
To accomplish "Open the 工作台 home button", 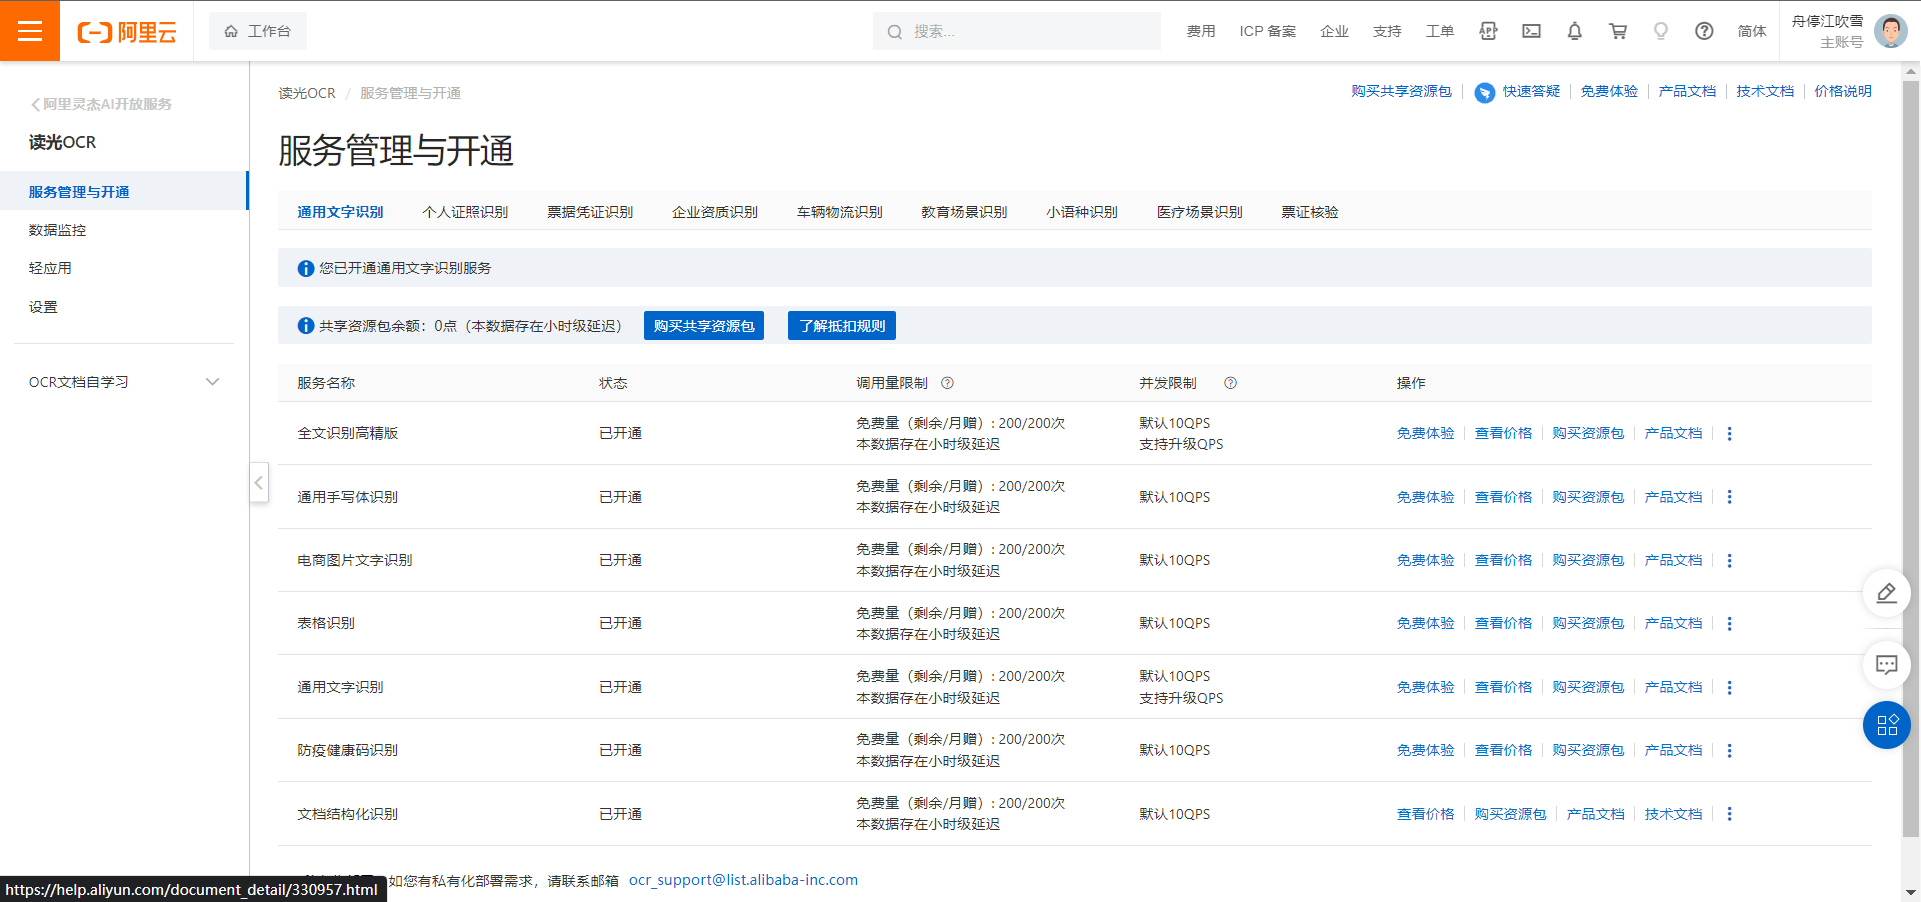I will [x=258, y=31].
